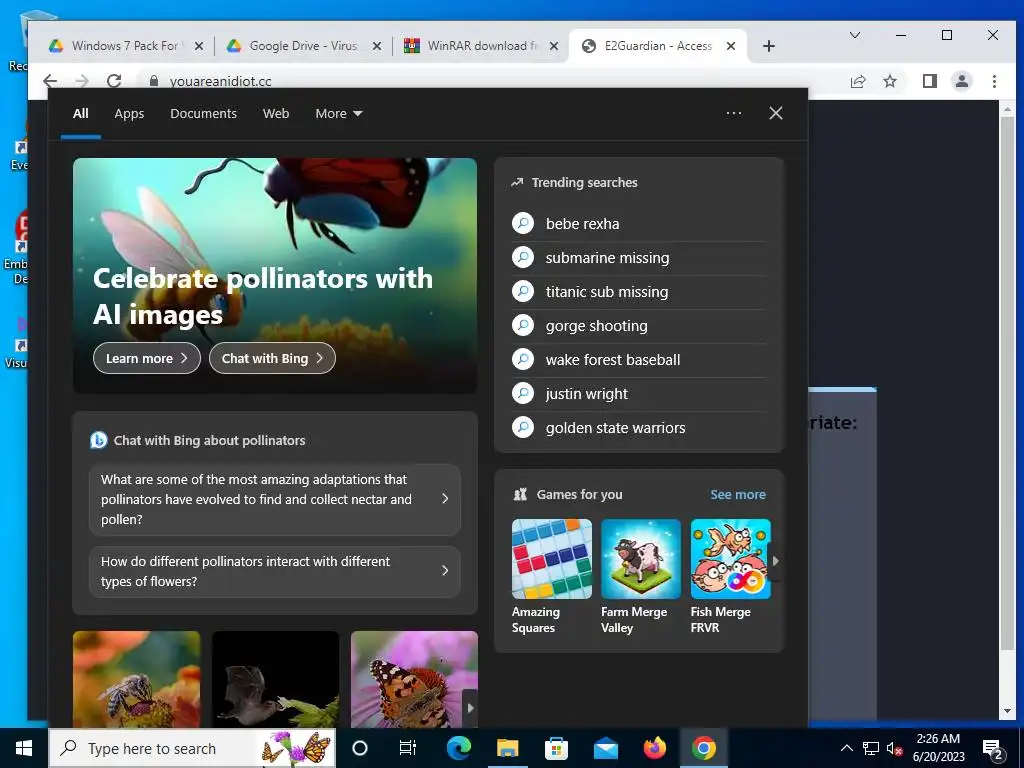
Task: Show hidden system tray icons
Action: (x=846, y=748)
